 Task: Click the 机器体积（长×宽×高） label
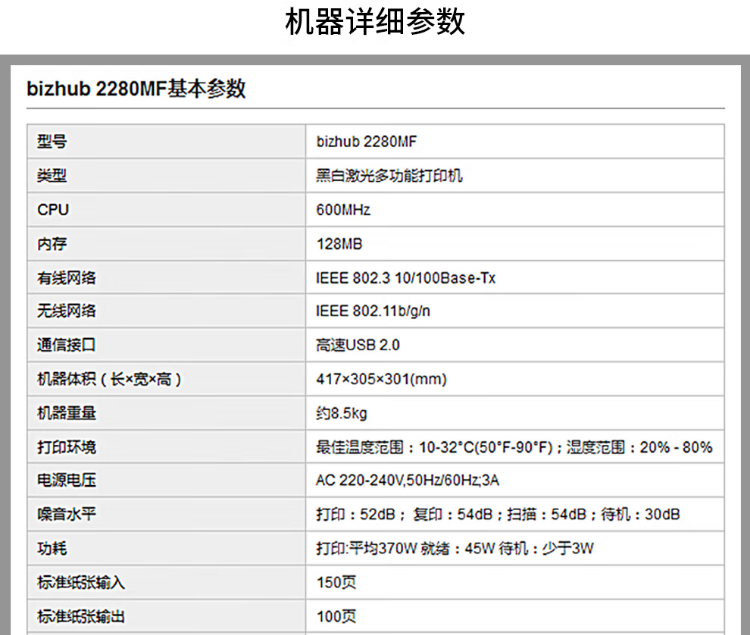[x=109, y=379]
